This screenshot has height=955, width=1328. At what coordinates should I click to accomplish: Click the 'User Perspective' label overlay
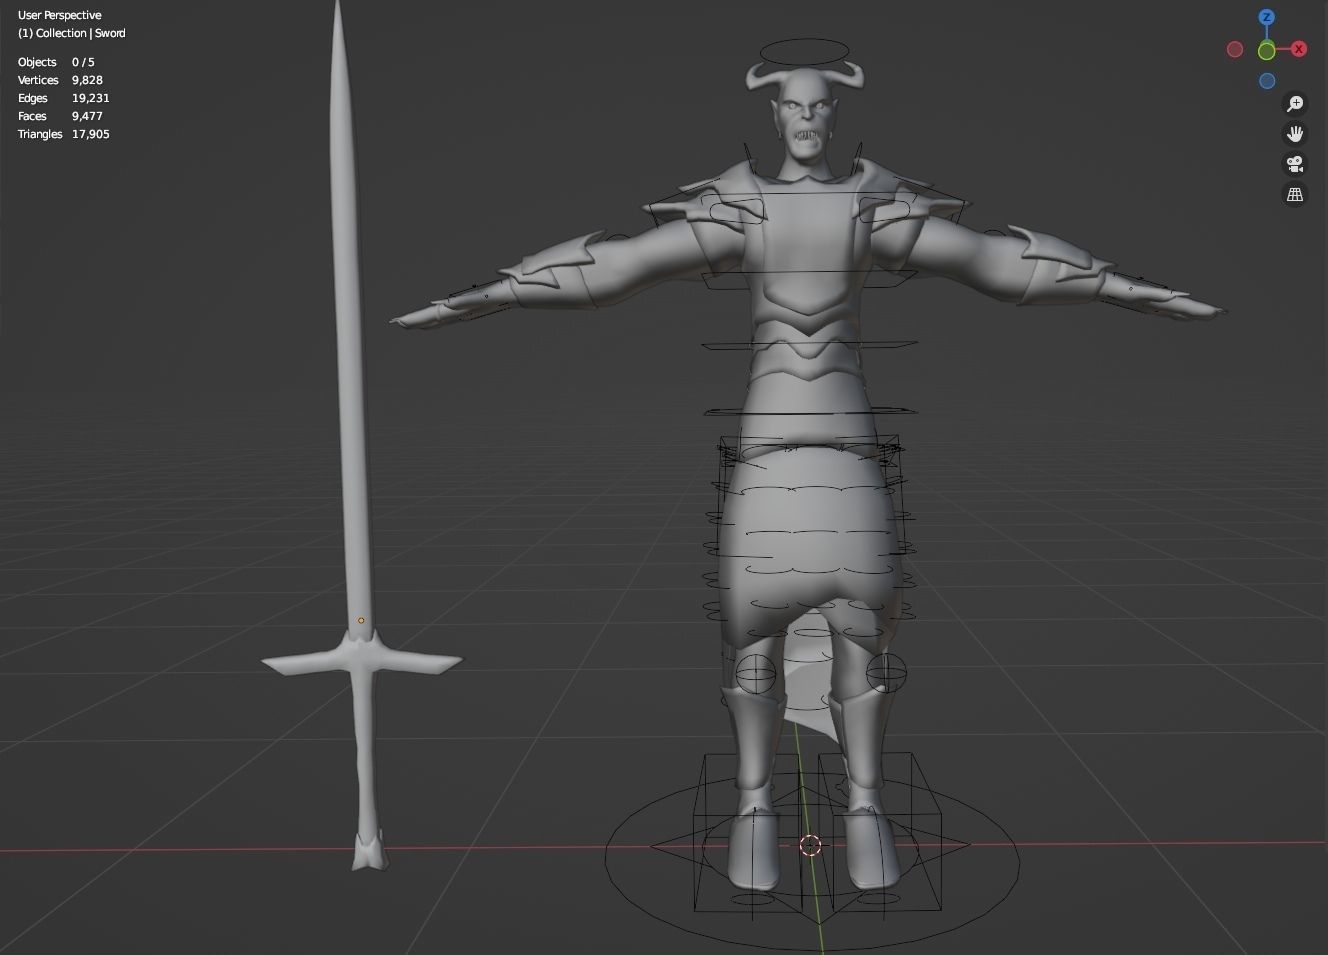[x=58, y=15]
